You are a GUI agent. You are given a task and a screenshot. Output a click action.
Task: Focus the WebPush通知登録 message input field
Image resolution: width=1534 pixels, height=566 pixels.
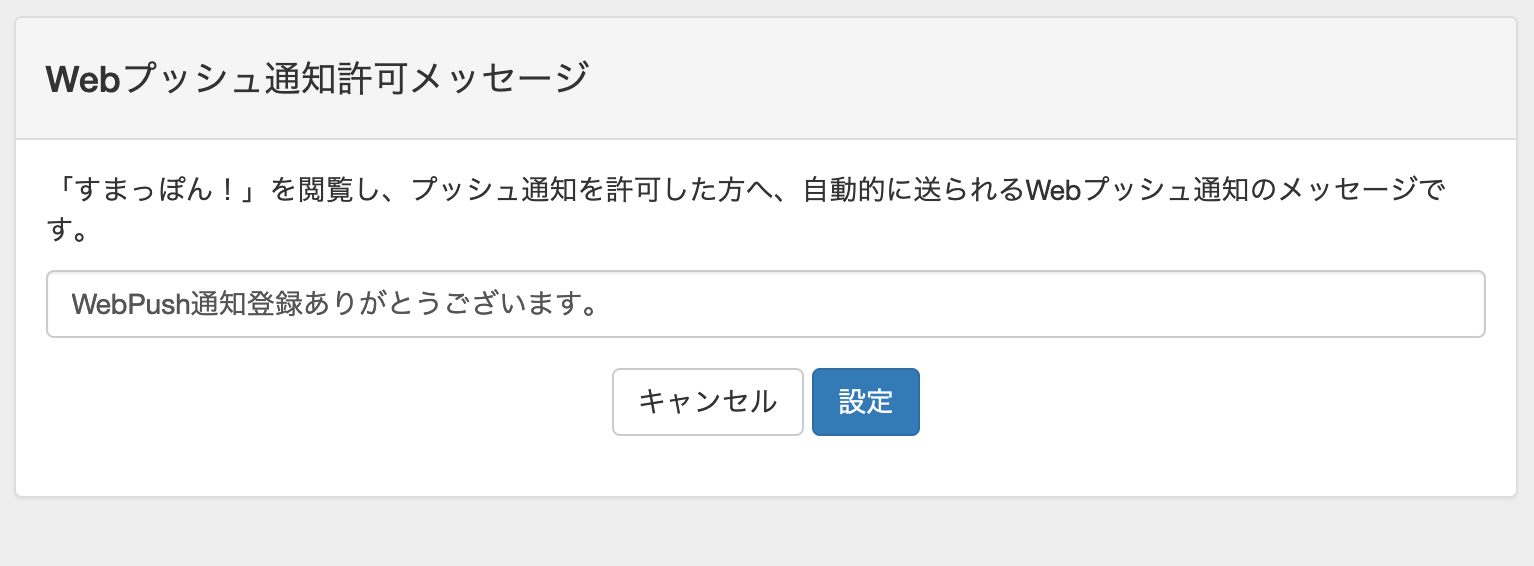(x=766, y=304)
